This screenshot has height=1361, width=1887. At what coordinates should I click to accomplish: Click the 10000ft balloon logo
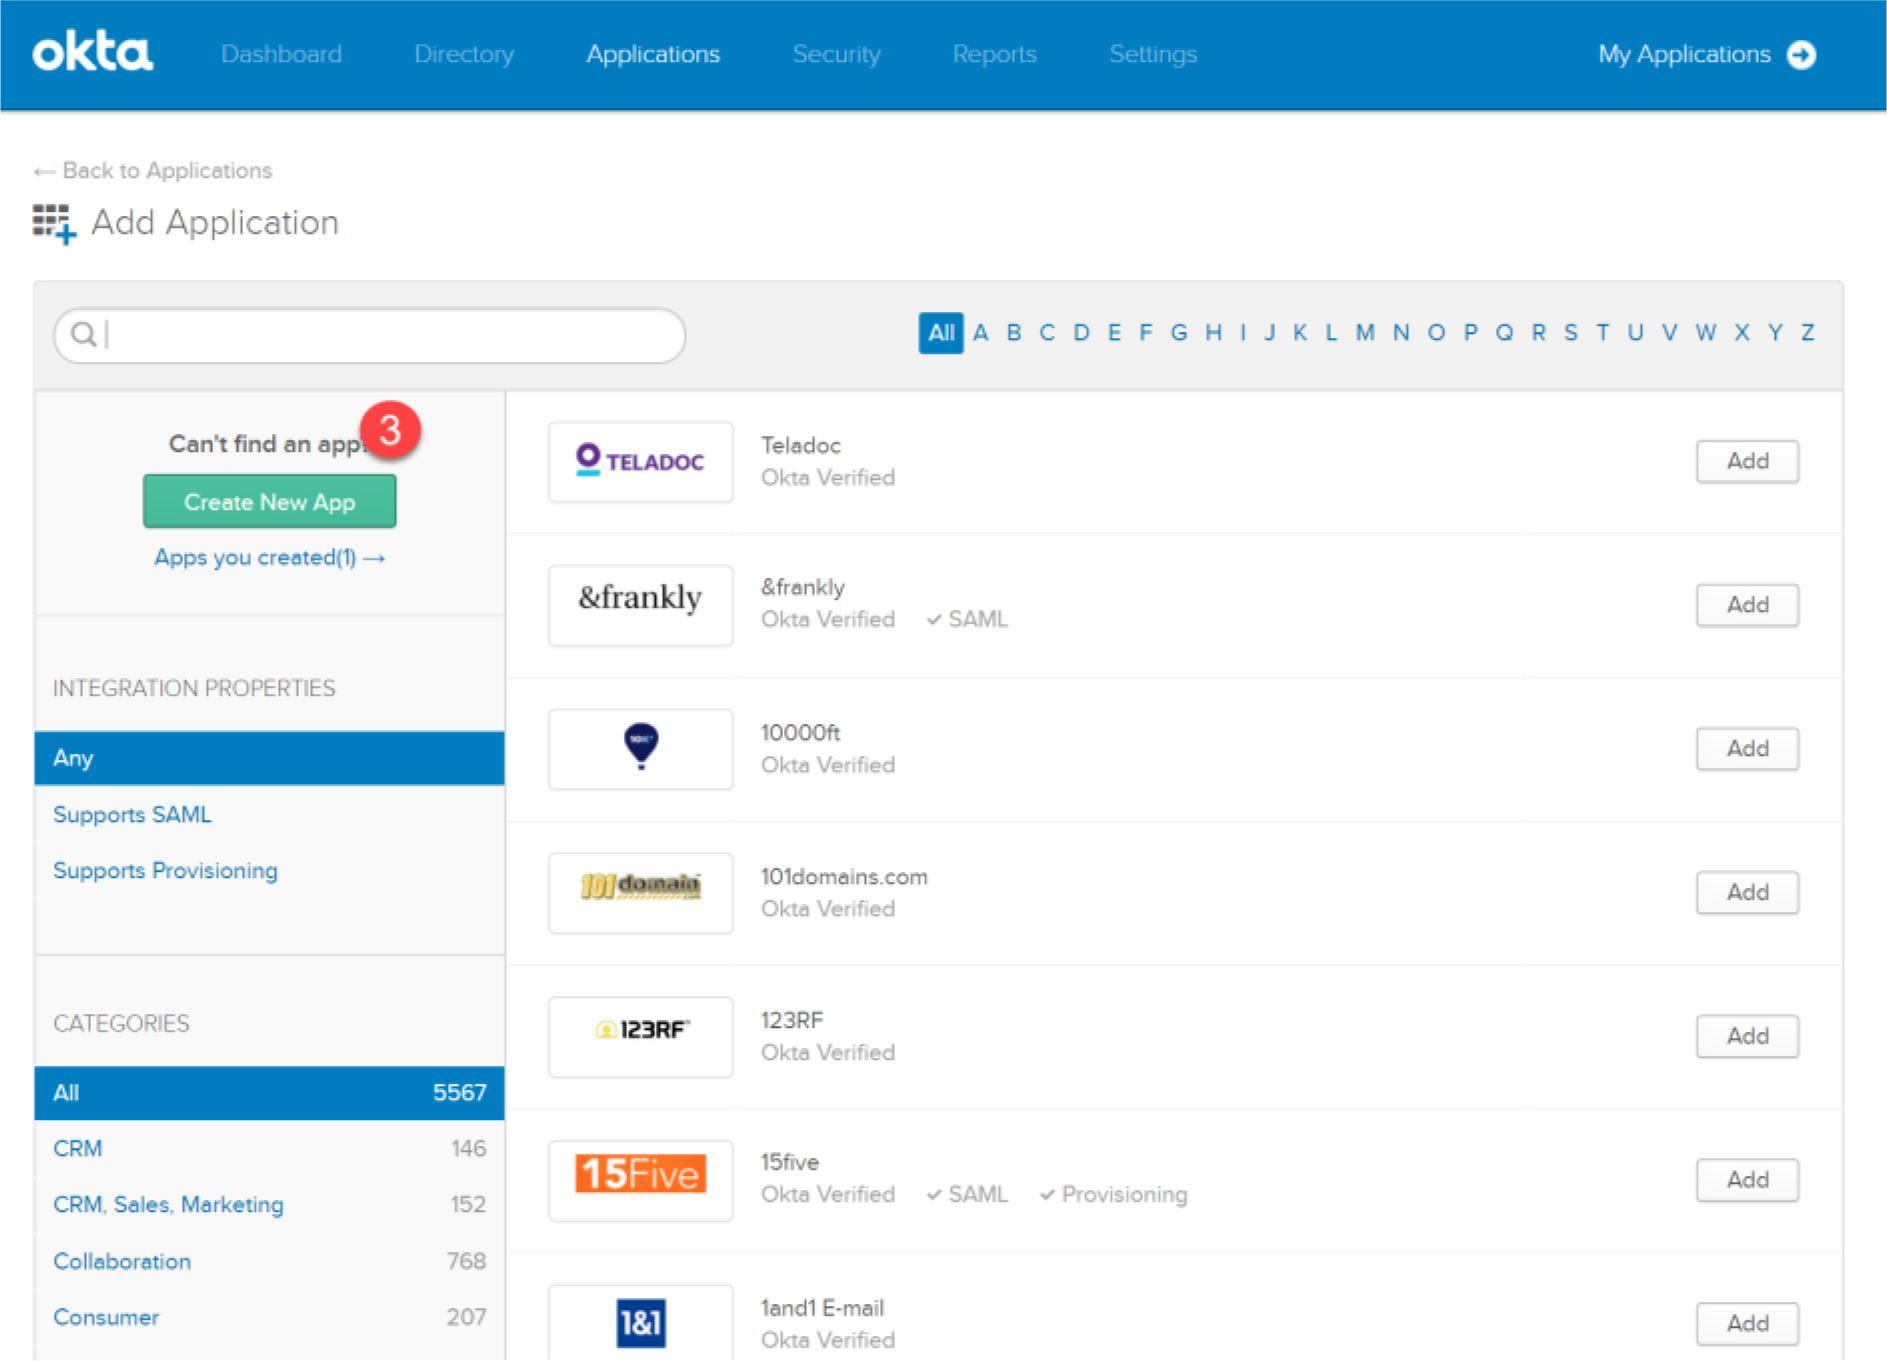(640, 748)
